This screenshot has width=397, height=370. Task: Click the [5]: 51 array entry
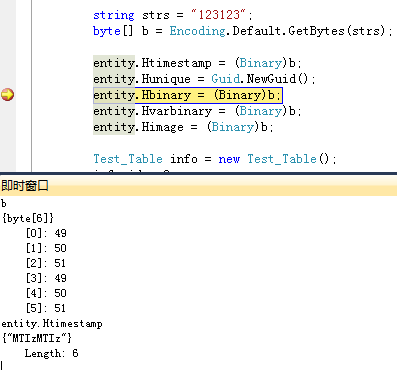(x=46, y=308)
